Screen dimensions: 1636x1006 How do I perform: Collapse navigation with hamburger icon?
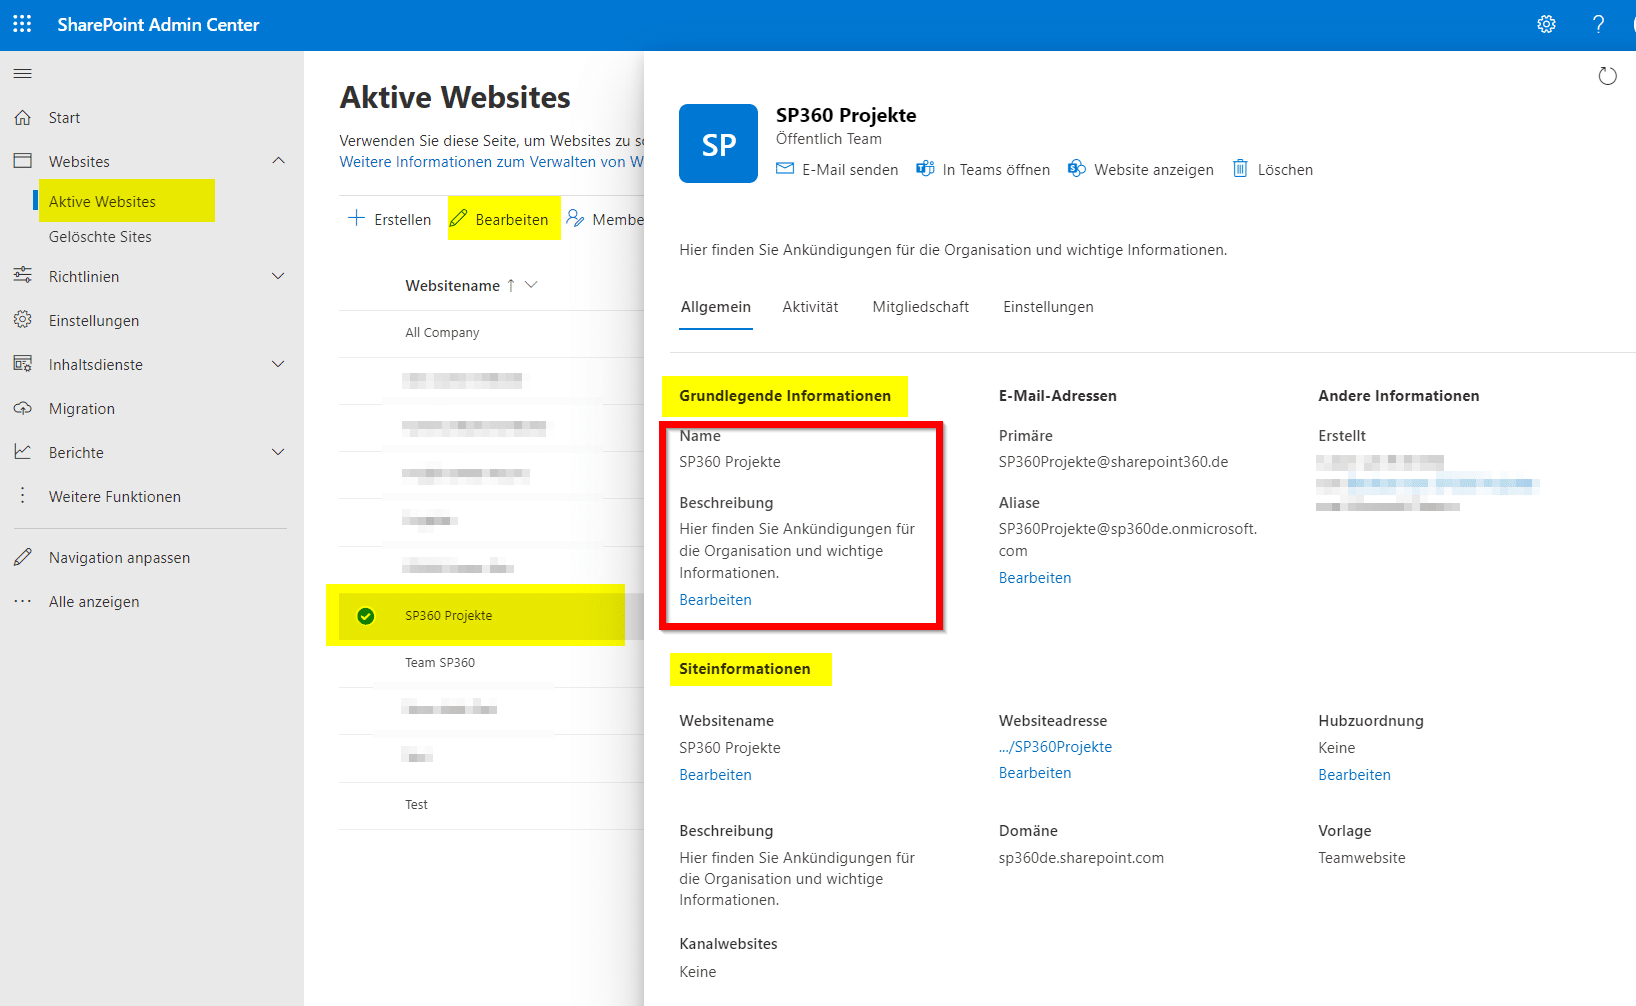coord(22,73)
